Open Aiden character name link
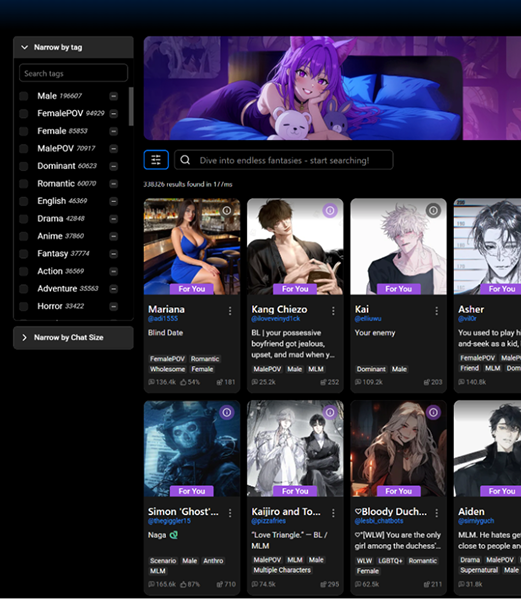This screenshot has height=599, width=521. (471, 512)
